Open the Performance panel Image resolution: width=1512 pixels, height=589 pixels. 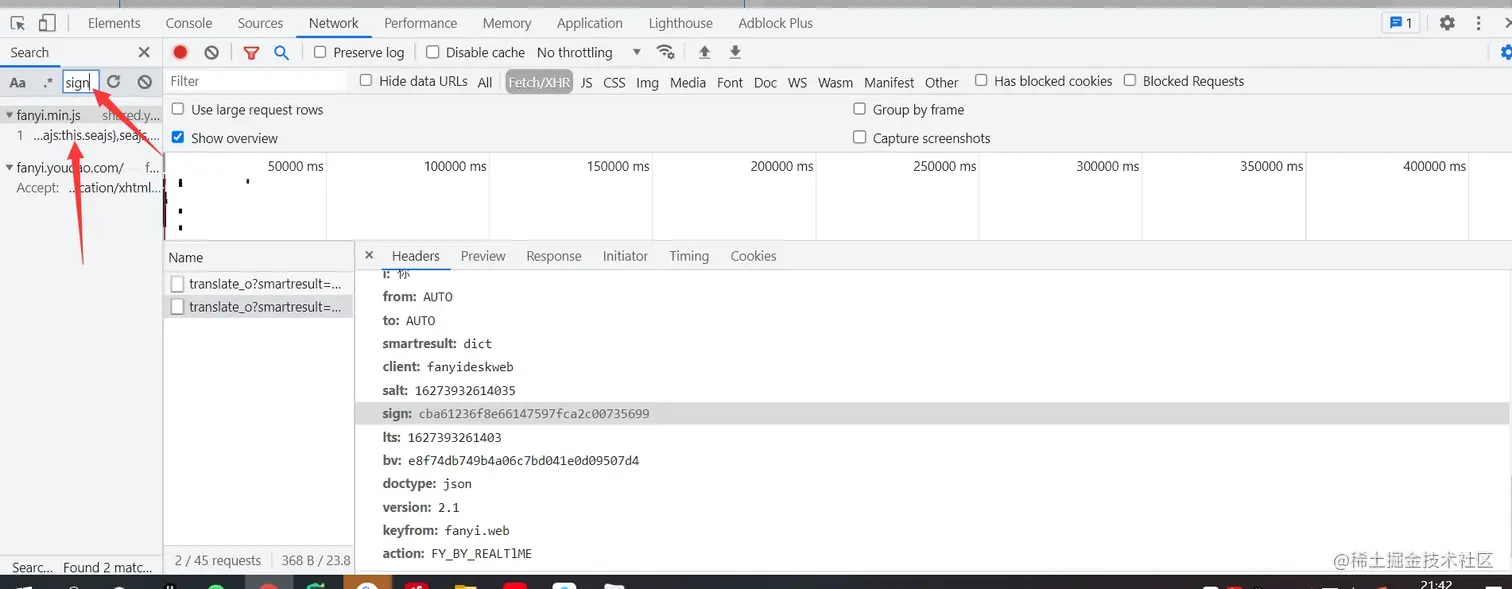420,23
